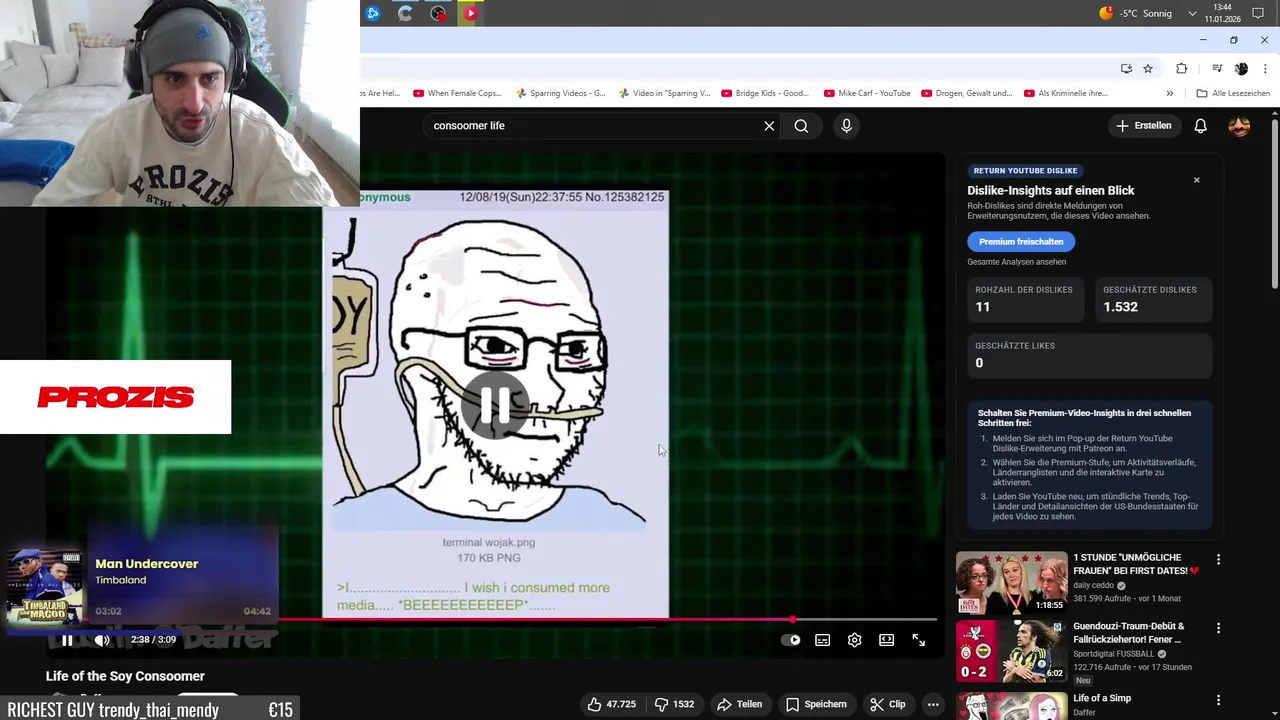This screenshot has height=720, width=1280.
Task: Like the video with 47.725 likes
Action: [x=612, y=704]
